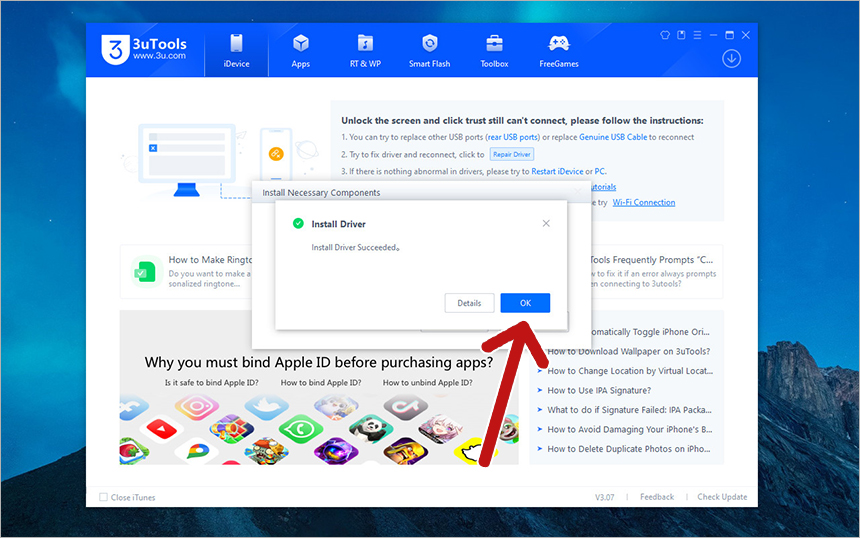Open How to Delete Duplicate Photos article

click(629, 449)
